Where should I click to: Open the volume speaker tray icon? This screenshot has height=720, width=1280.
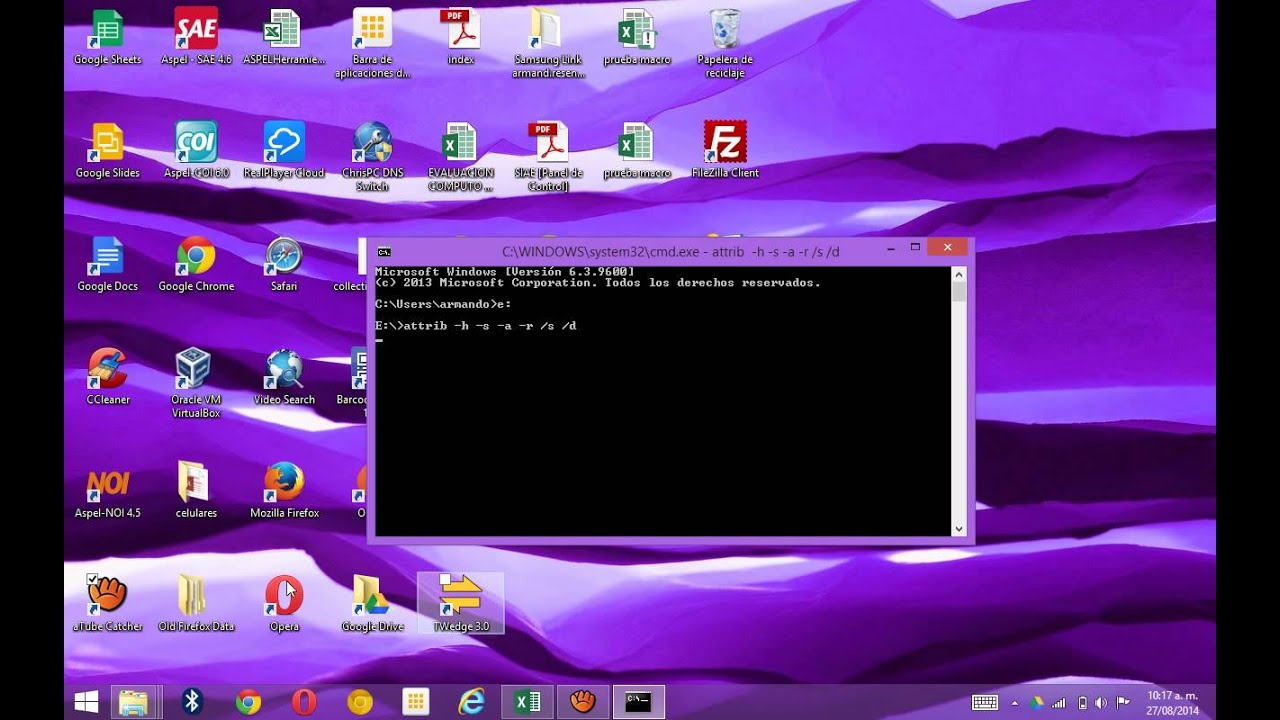point(1101,703)
